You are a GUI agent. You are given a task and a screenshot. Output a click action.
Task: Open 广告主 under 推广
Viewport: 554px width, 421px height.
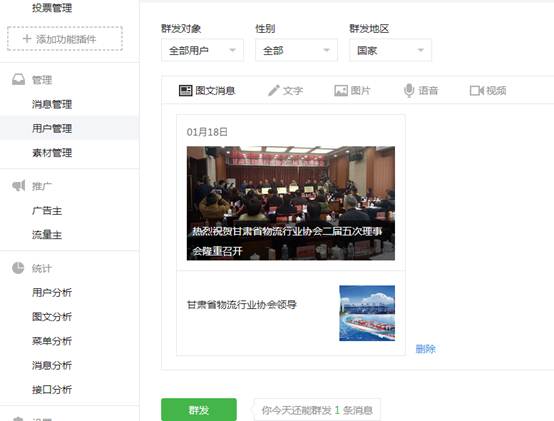pyautogui.click(x=47, y=210)
